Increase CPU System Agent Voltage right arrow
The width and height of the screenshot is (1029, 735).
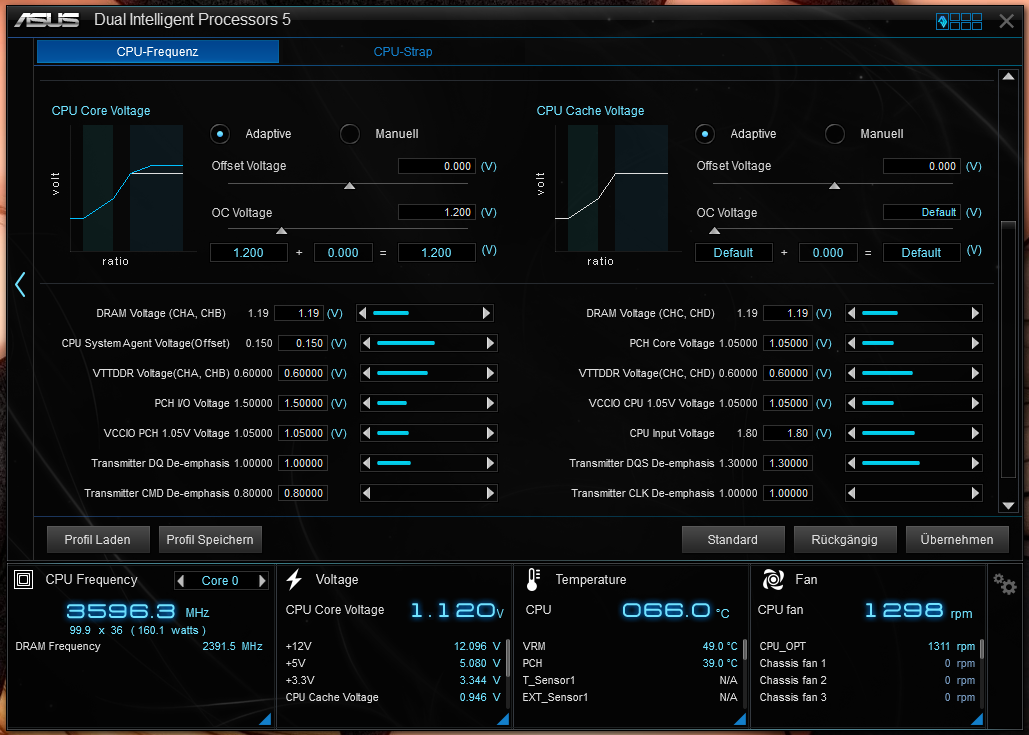click(x=490, y=343)
